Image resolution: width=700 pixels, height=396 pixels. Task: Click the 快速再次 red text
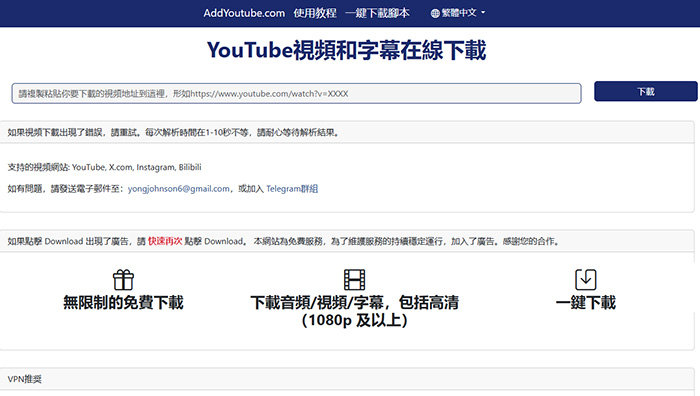[165, 241]
